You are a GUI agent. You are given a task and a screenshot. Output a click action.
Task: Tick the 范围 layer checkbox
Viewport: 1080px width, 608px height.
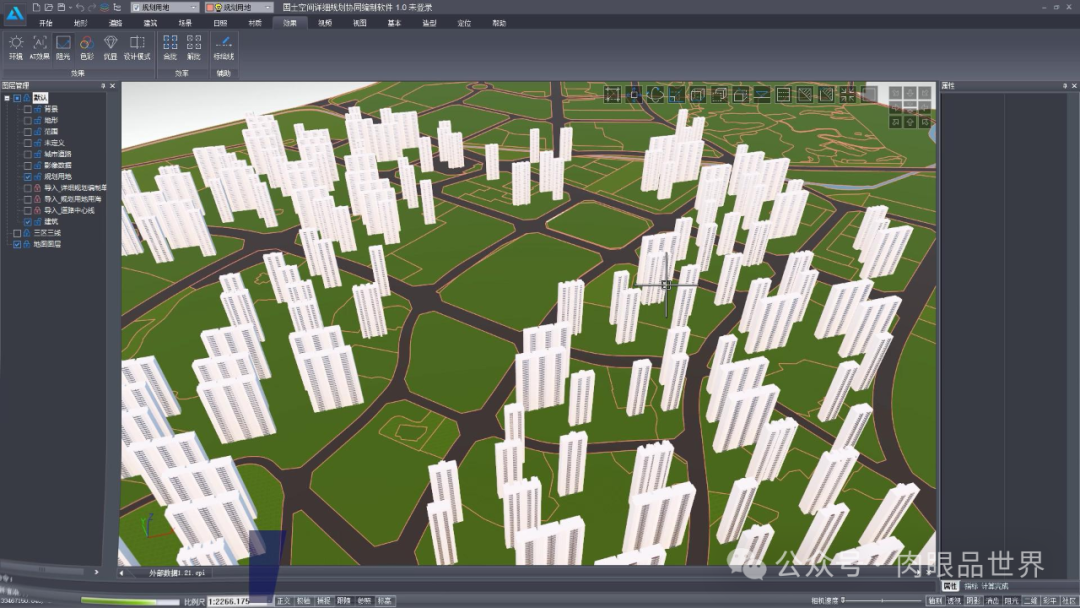(x=28, y=132)
